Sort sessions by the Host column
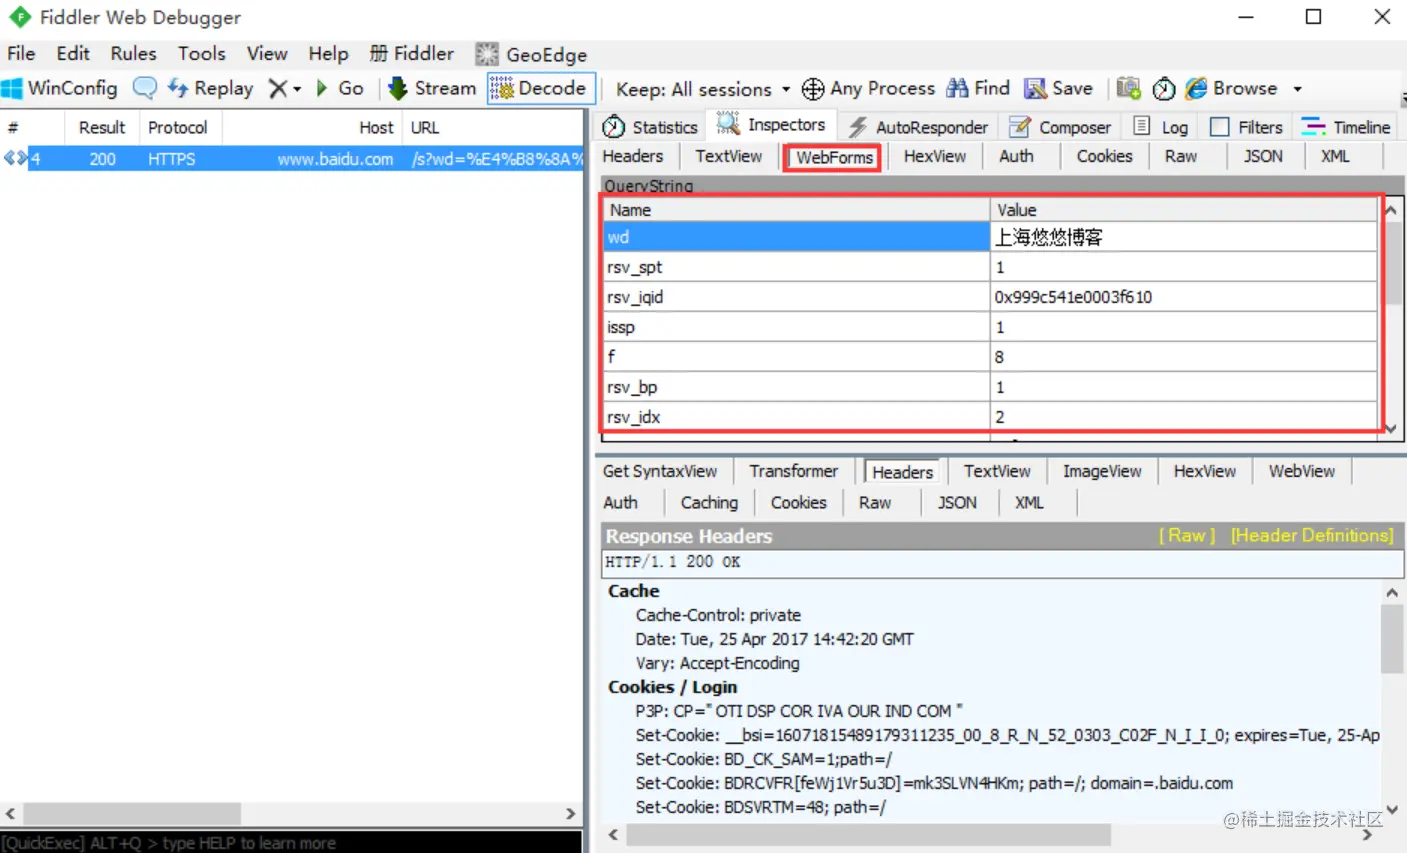The width and height of the screenshot is (1407, 853). click(x=312, y=127)
